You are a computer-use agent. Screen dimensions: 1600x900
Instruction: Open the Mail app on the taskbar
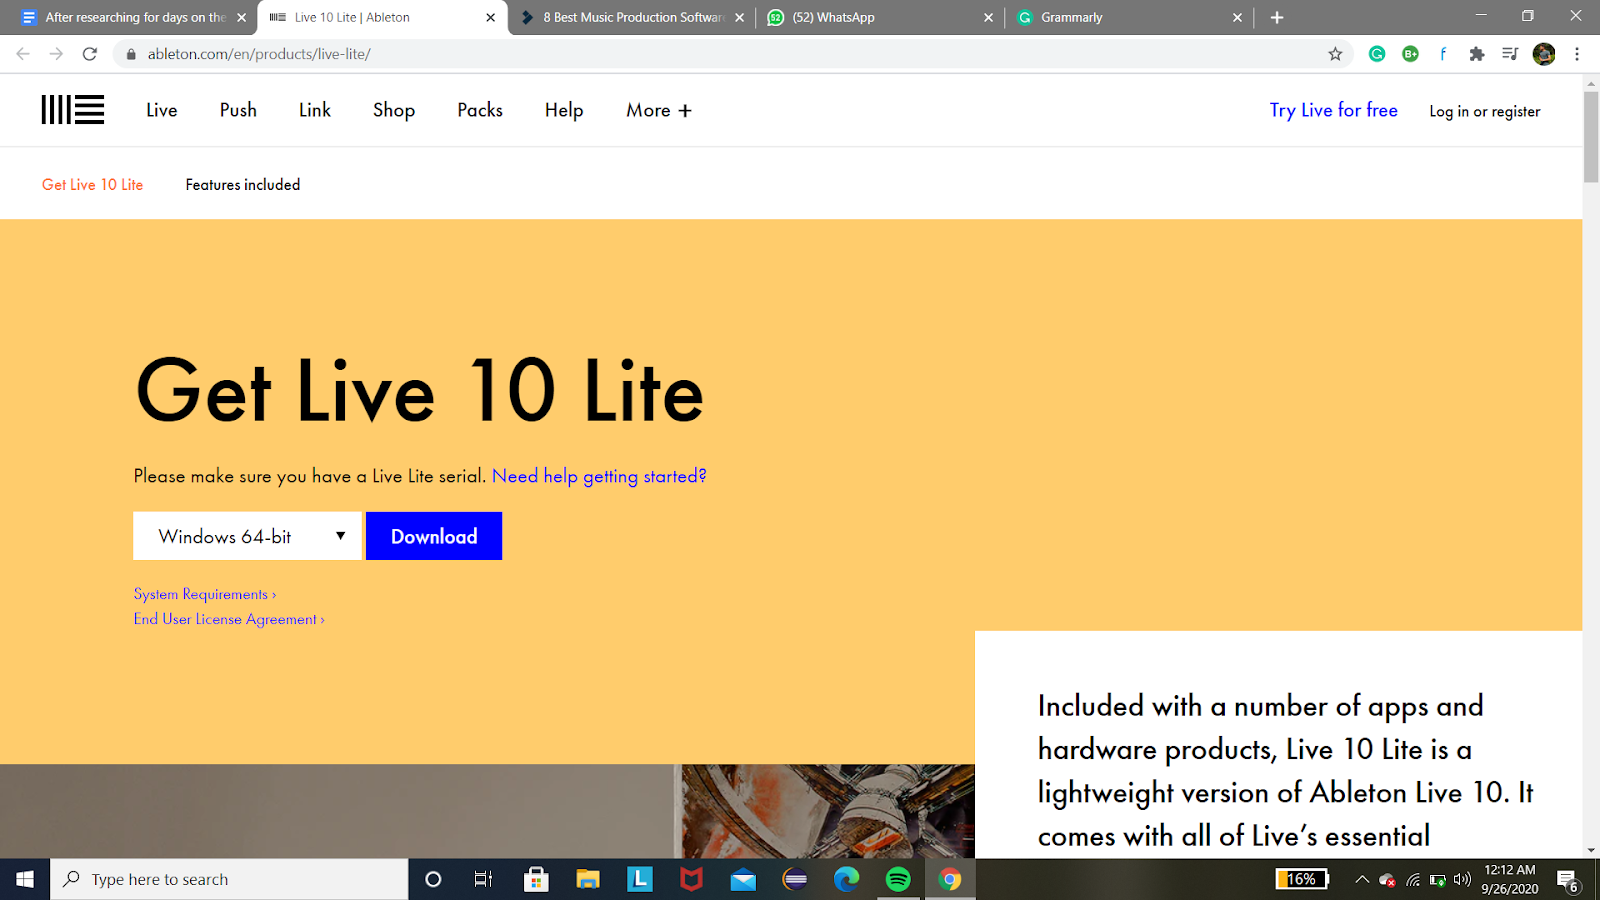743,879
